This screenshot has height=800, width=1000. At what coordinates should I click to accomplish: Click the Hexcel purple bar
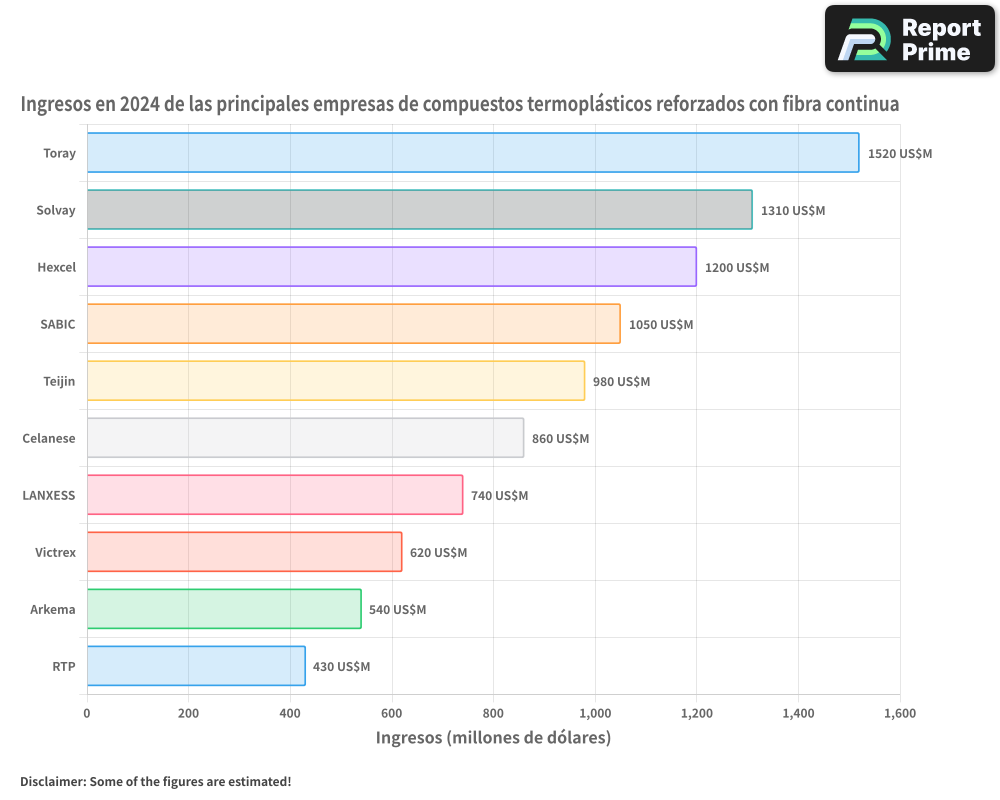point(390,267)
